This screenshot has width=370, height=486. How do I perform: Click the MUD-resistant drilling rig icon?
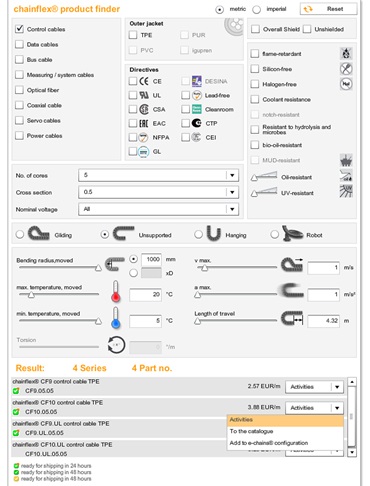pyautogui.click(x=346, y=160)
